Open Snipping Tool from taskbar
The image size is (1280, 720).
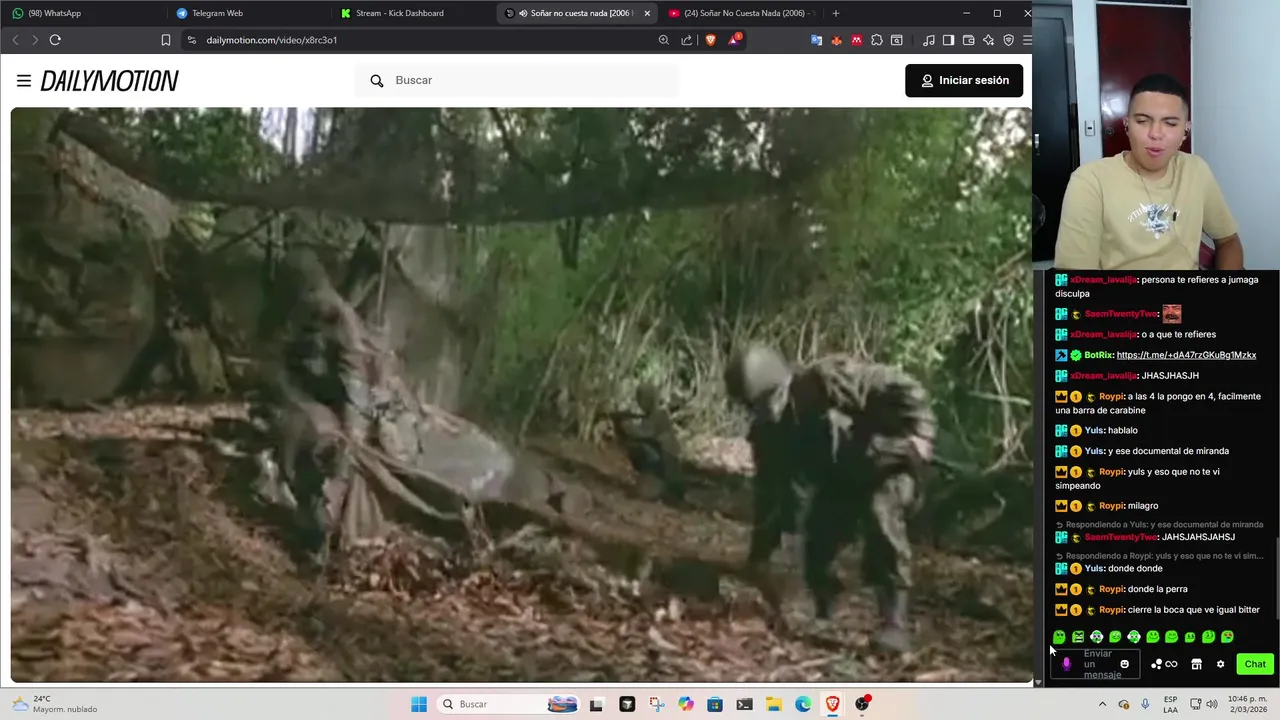click(x=656, y=704)
